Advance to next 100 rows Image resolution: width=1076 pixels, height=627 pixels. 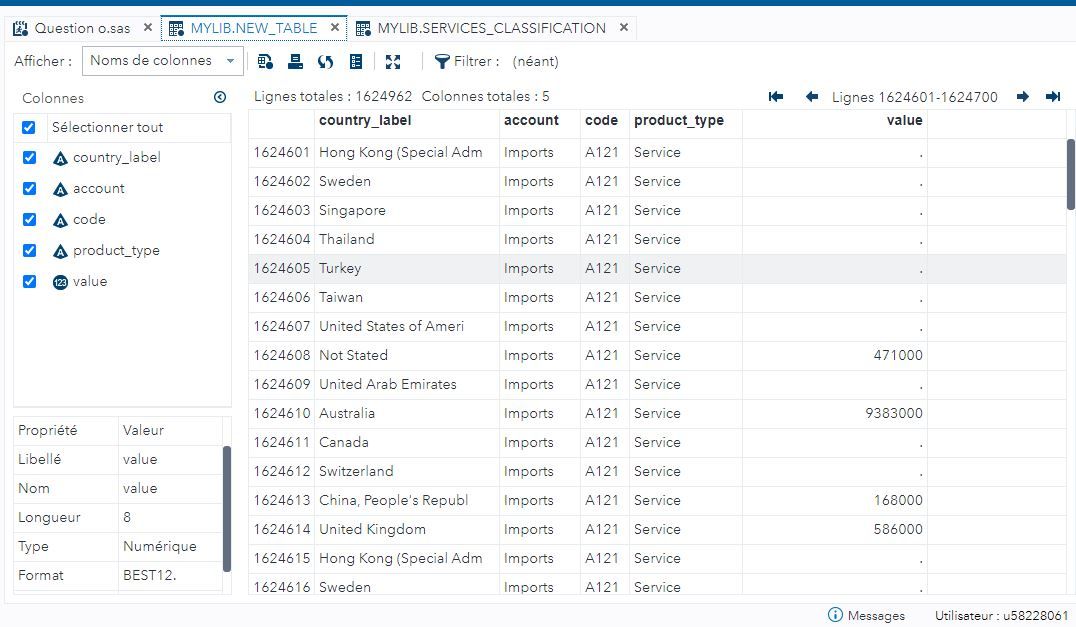[1023, 96]
